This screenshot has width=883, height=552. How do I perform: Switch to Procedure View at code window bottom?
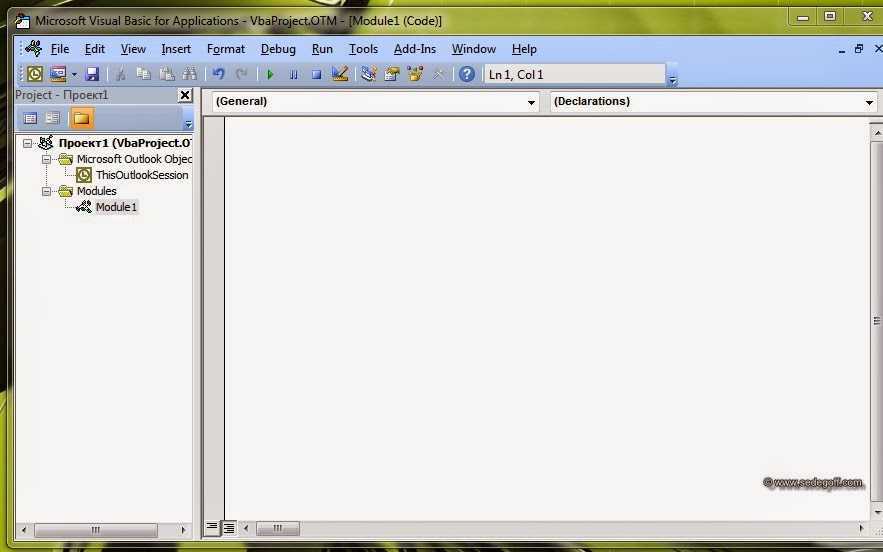pos(212,527)
